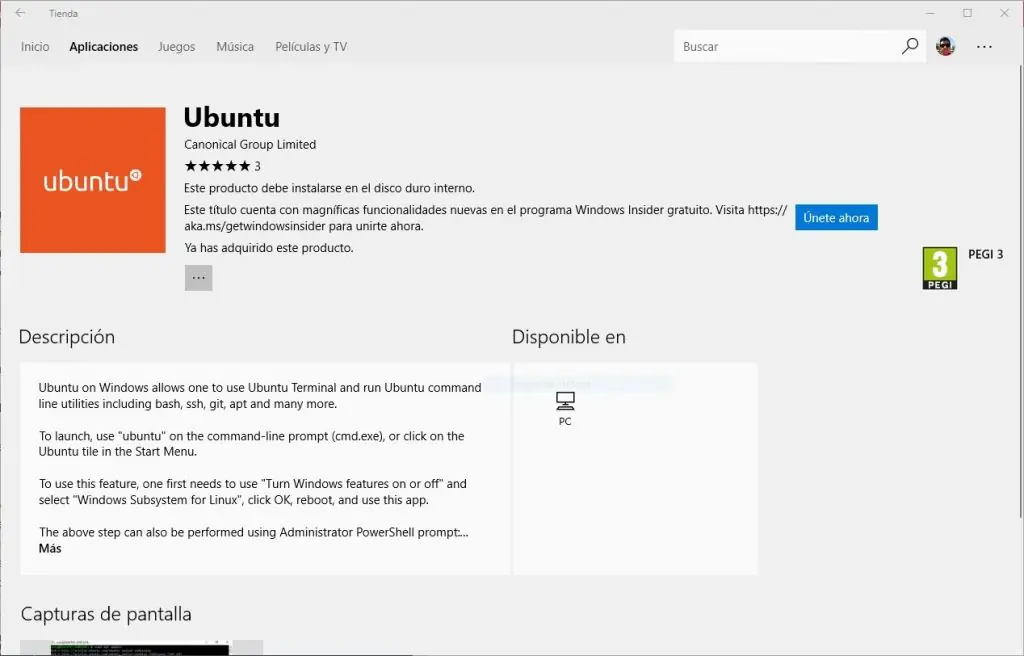Click the 'PEGI 3' label text
The height and width of the screenshot is (656, 1024).
click(x=985, y=254)
